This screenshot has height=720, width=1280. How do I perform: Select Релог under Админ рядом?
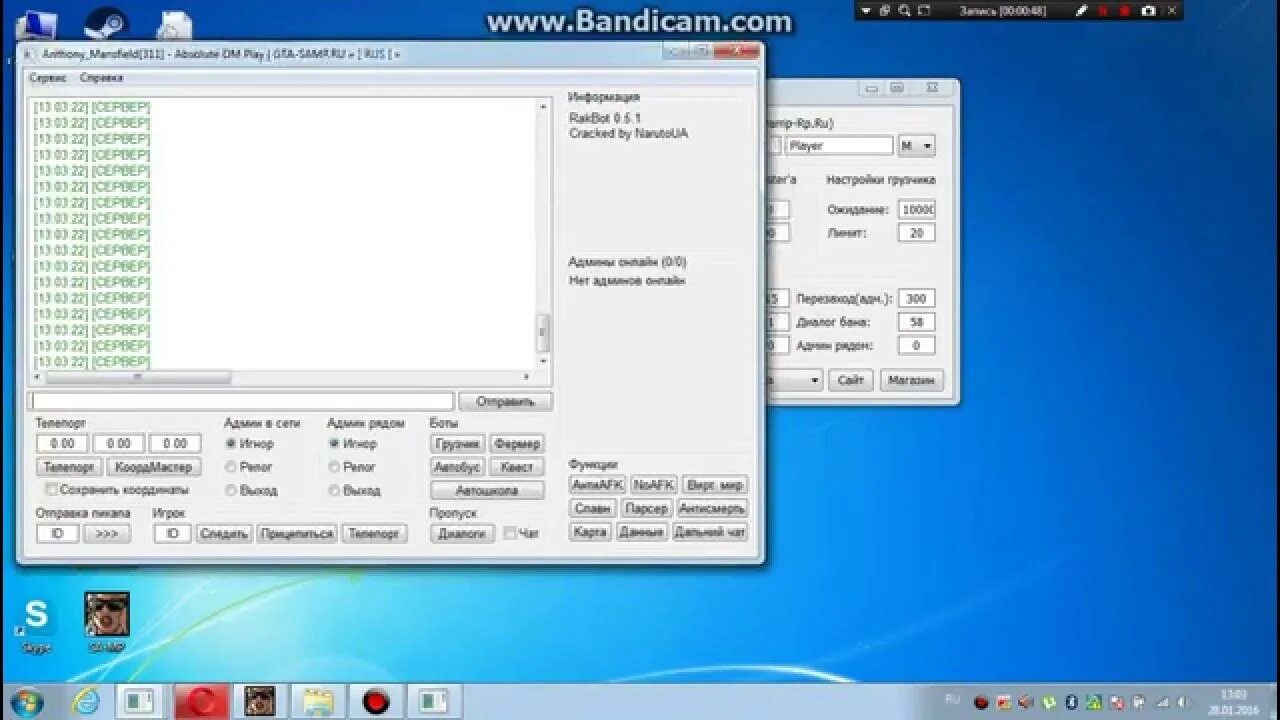tap(334, 467)
